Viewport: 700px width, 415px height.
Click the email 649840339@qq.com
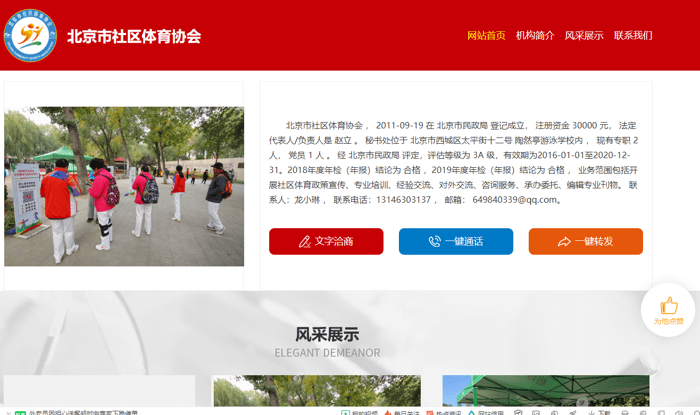pyautogui.click(x=515, y=199)
